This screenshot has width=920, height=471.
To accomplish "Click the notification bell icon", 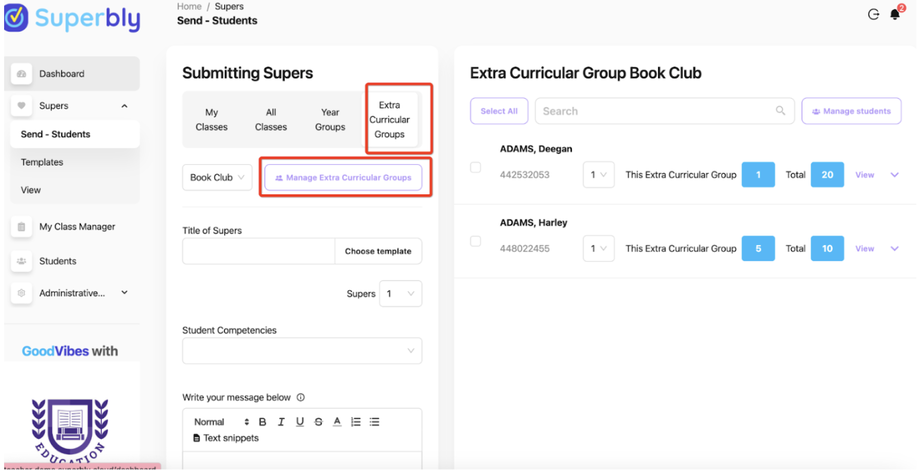I will (x=894, y=15).
